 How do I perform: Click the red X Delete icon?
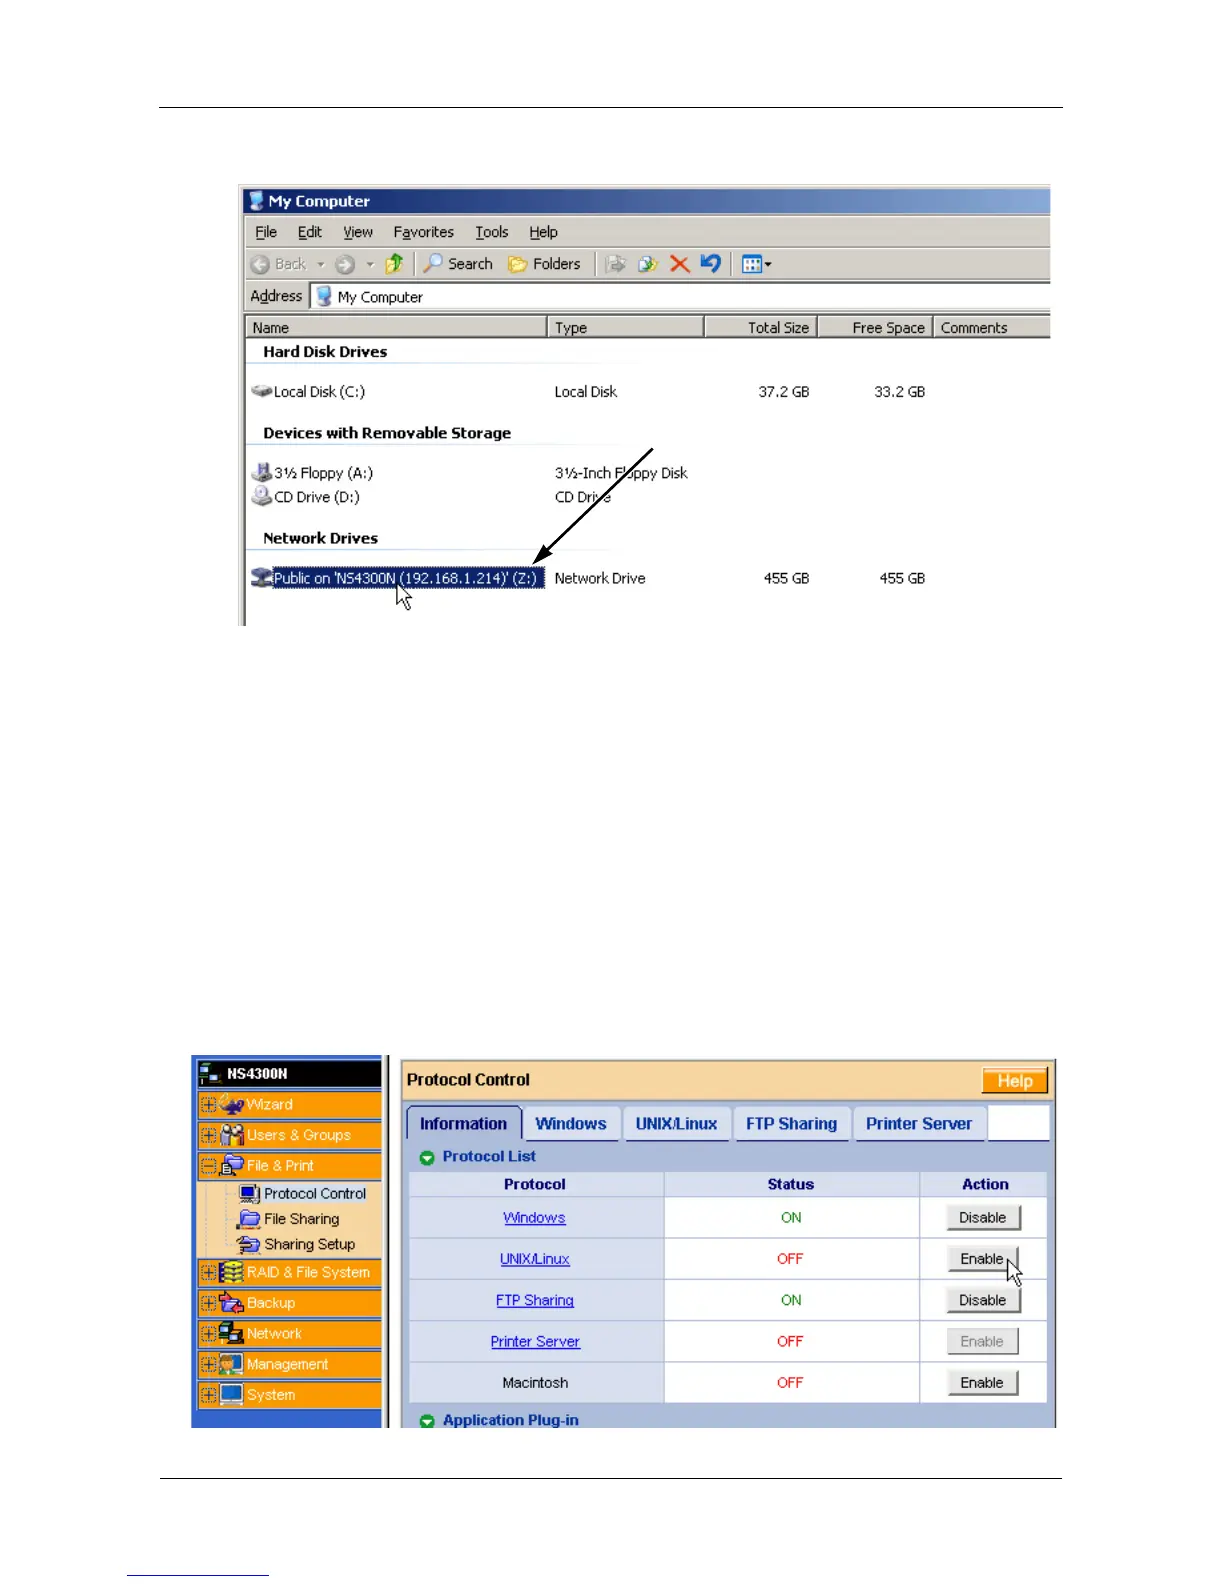click(x=680, y=263)
